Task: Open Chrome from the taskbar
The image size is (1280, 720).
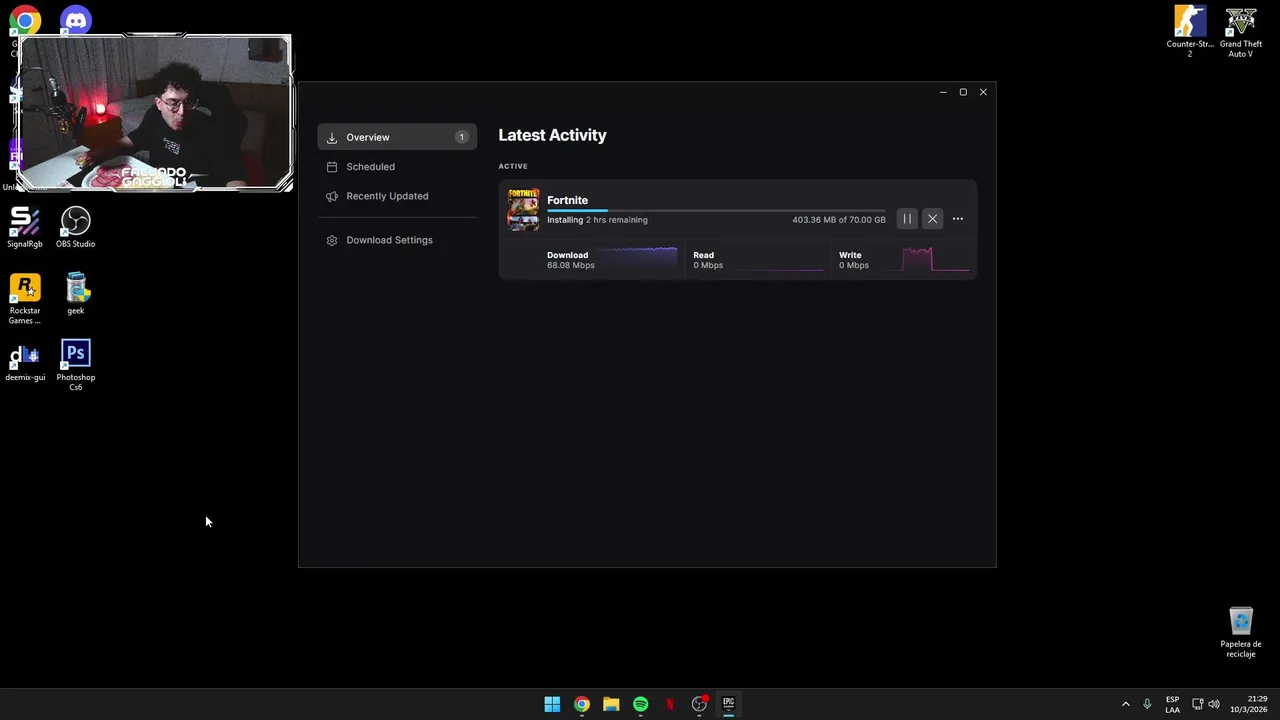Action: click(x=581, y=704)
